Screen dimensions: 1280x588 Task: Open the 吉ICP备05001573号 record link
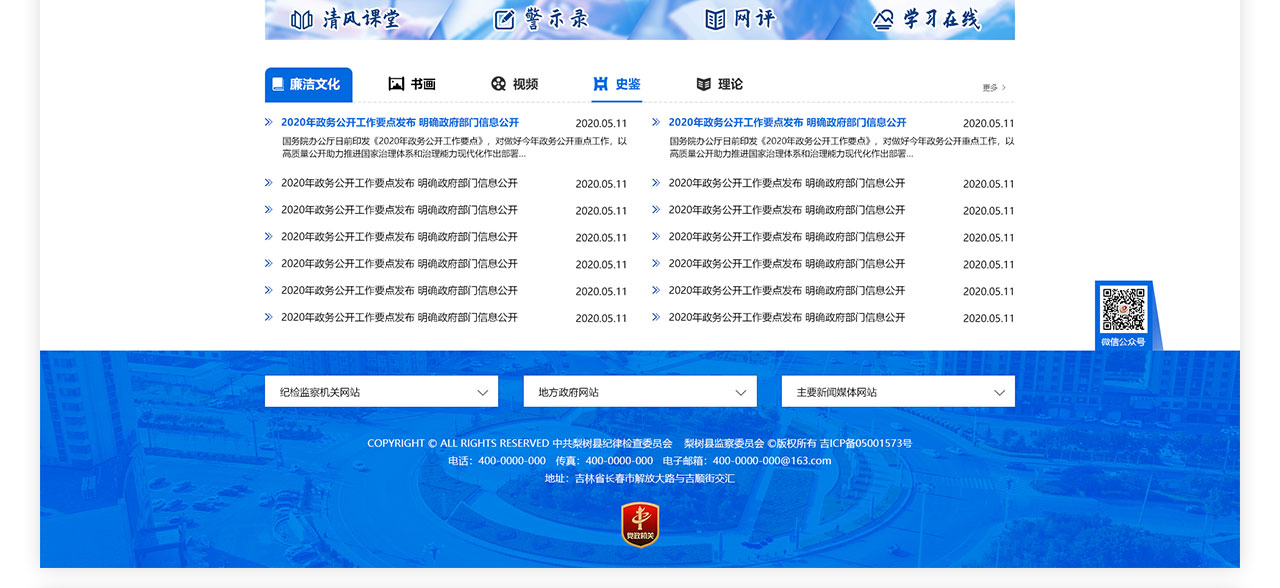[x=866, y=443]
